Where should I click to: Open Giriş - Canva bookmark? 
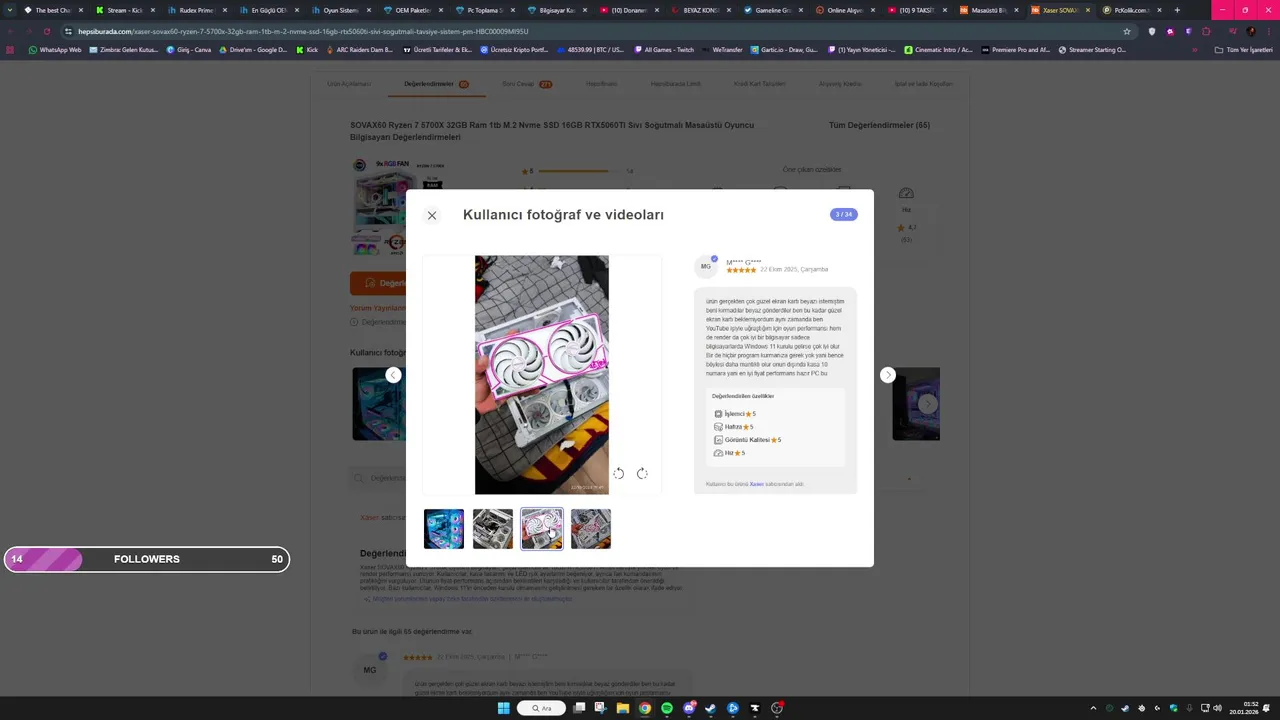[191, 49]
